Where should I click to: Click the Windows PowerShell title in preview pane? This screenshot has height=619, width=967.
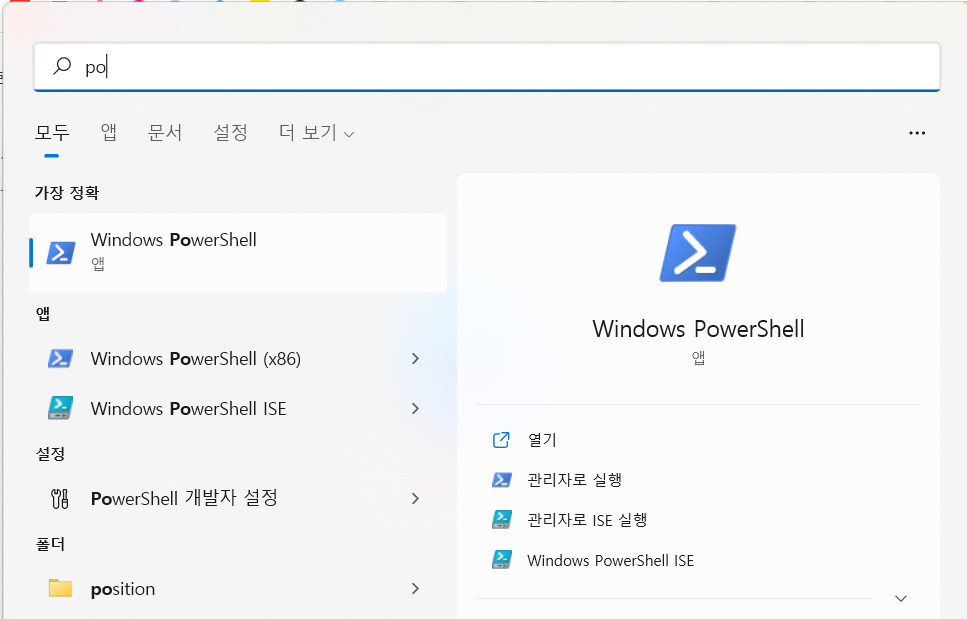pos(698,329)
